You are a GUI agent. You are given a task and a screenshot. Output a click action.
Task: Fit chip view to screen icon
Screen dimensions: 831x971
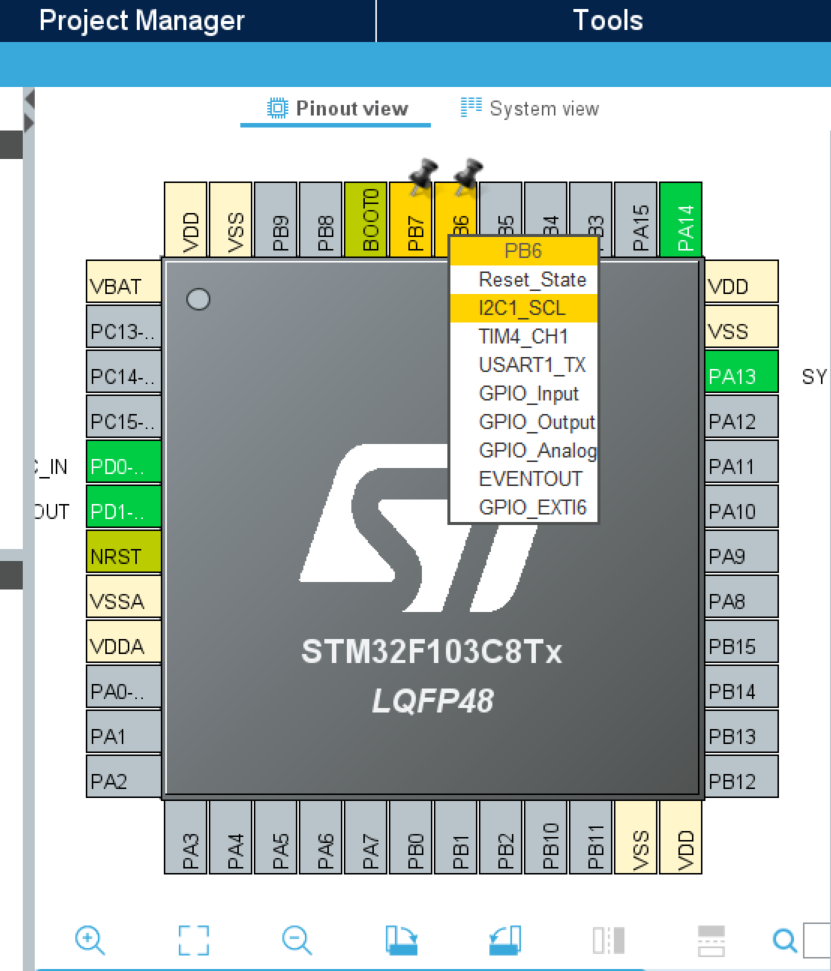193,940
